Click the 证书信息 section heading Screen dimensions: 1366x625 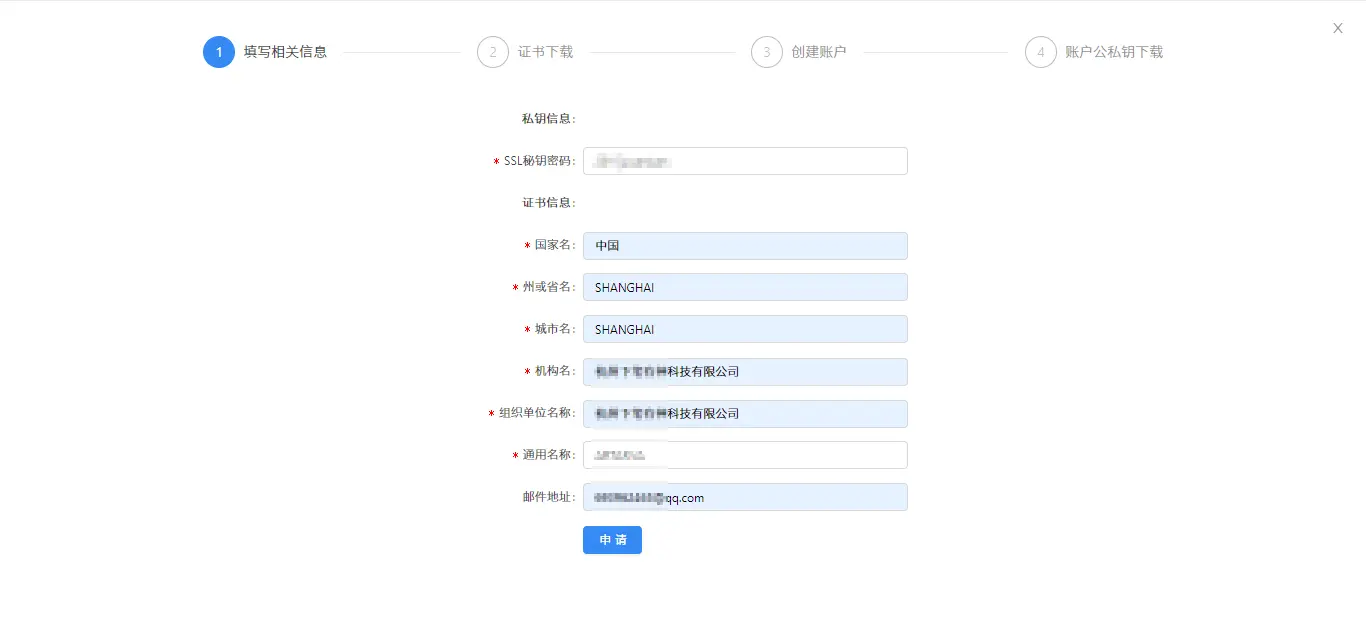[x=549, y=203]
